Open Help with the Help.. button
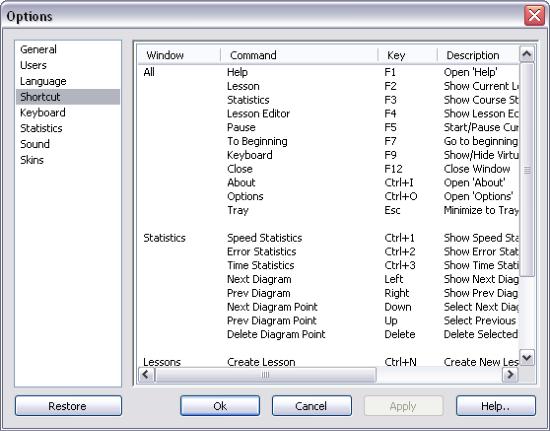Image resolution: width=550 pixels, height=431 pixels. pos(496,406)
